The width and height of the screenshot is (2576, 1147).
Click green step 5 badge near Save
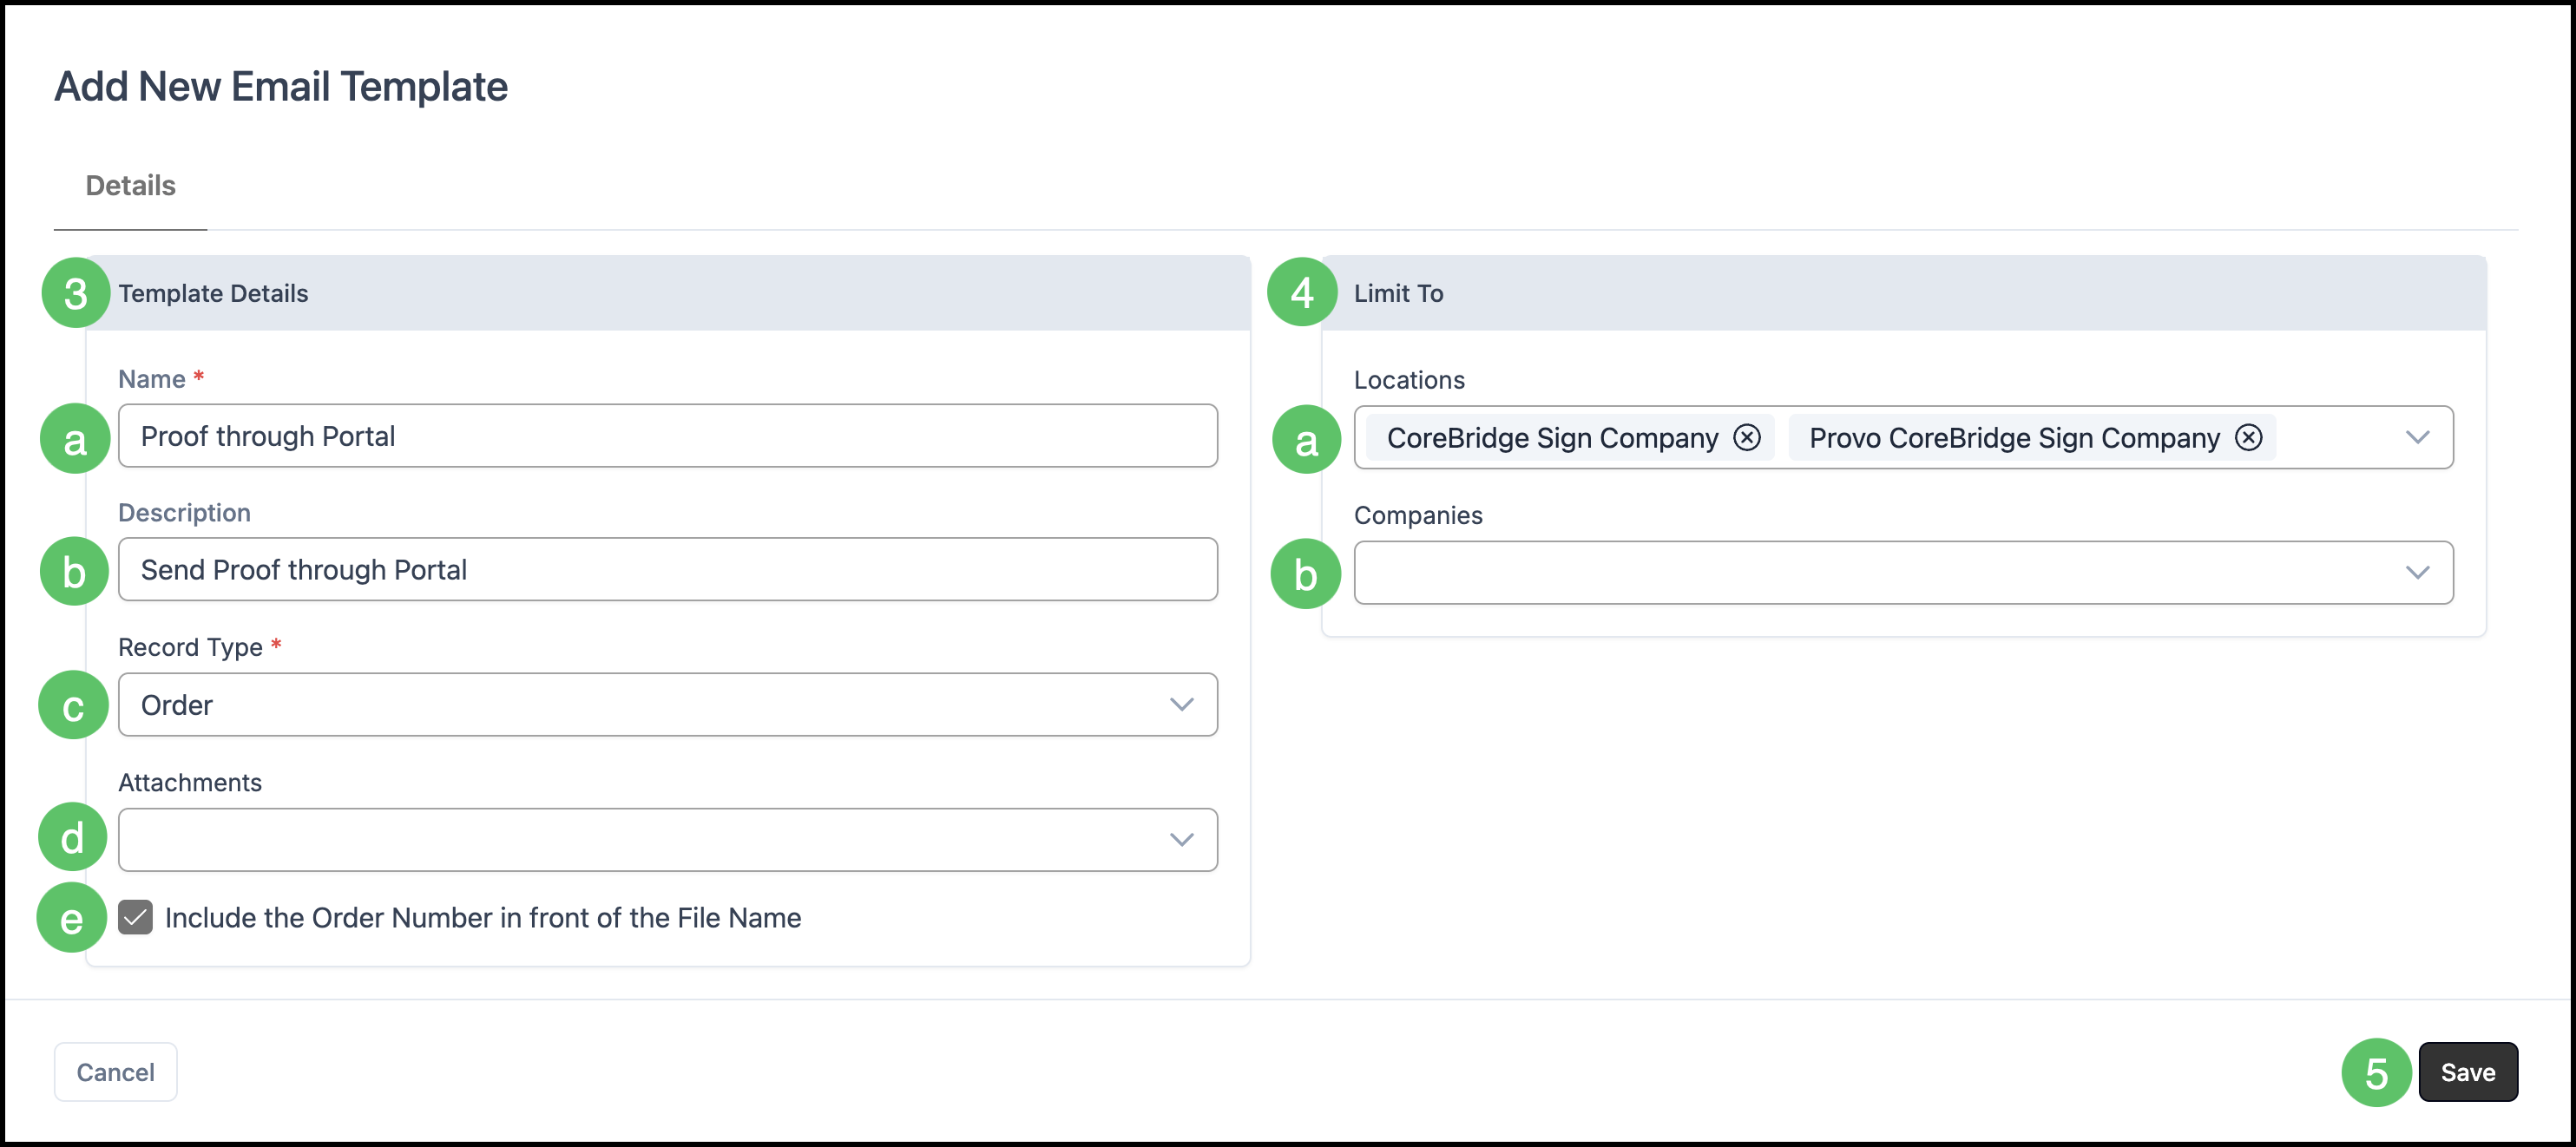[2376, 1073]
